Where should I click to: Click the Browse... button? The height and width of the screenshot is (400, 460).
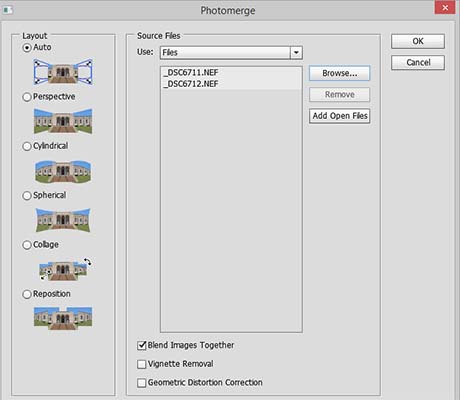tap(339, 73)
